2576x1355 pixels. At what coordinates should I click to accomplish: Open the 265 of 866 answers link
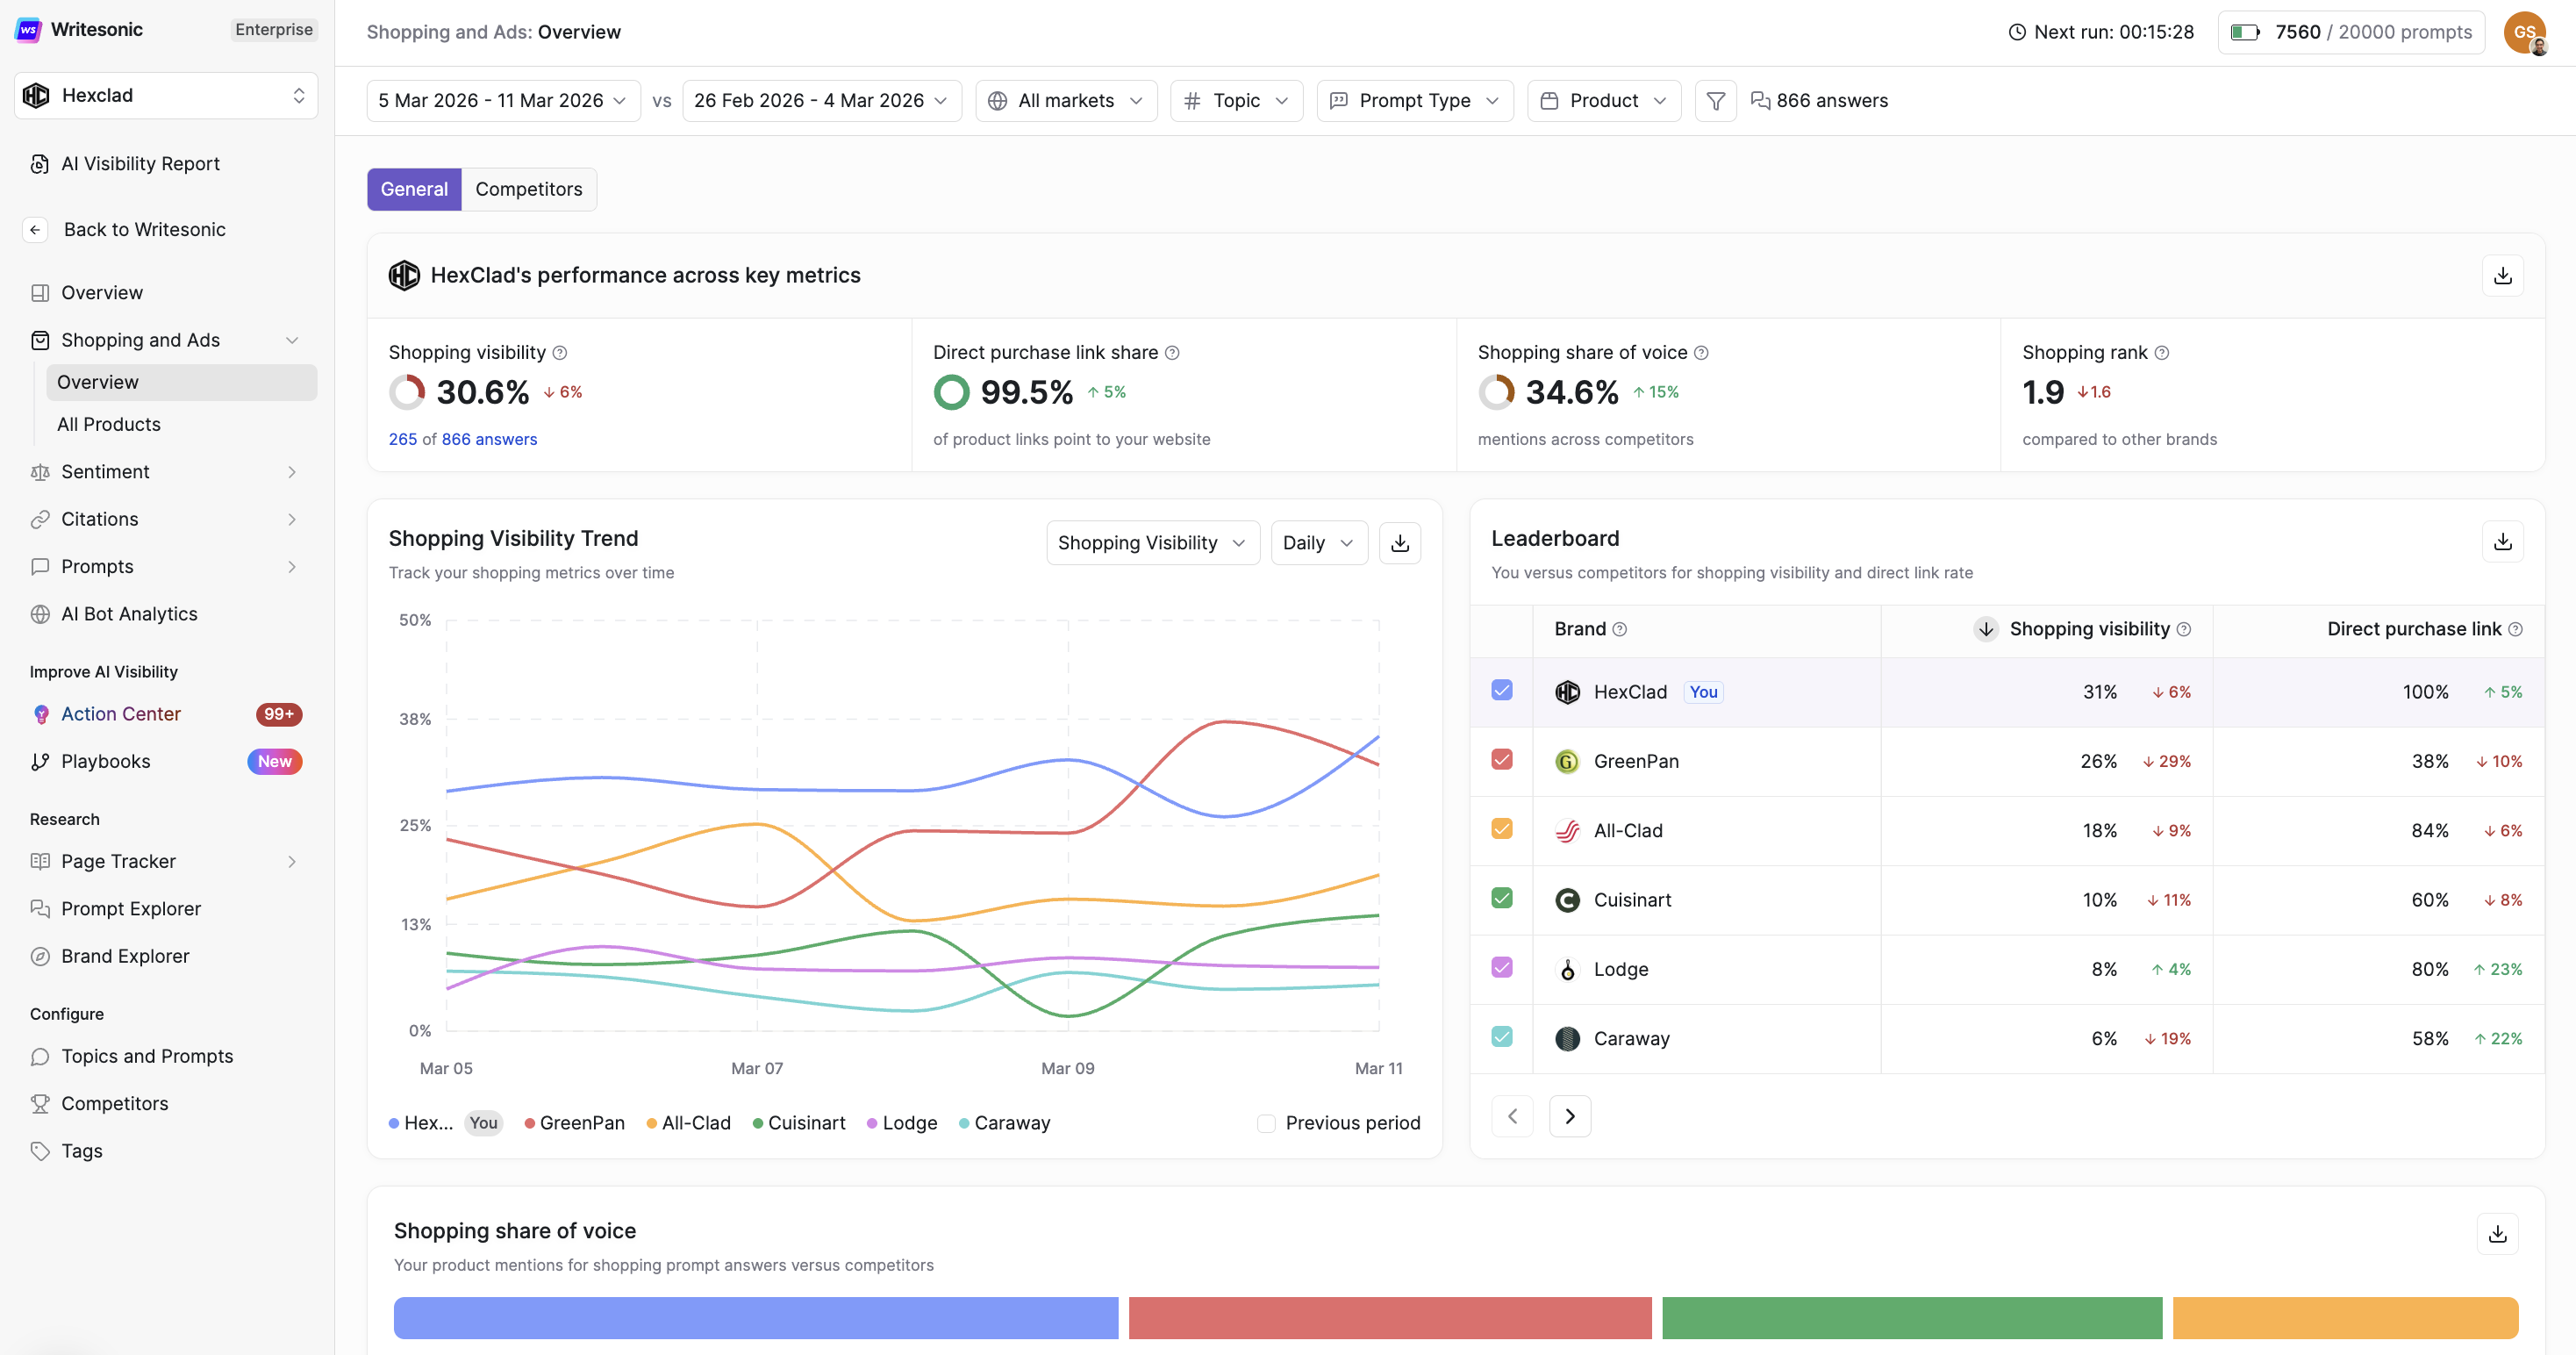(x=462, y=440)
